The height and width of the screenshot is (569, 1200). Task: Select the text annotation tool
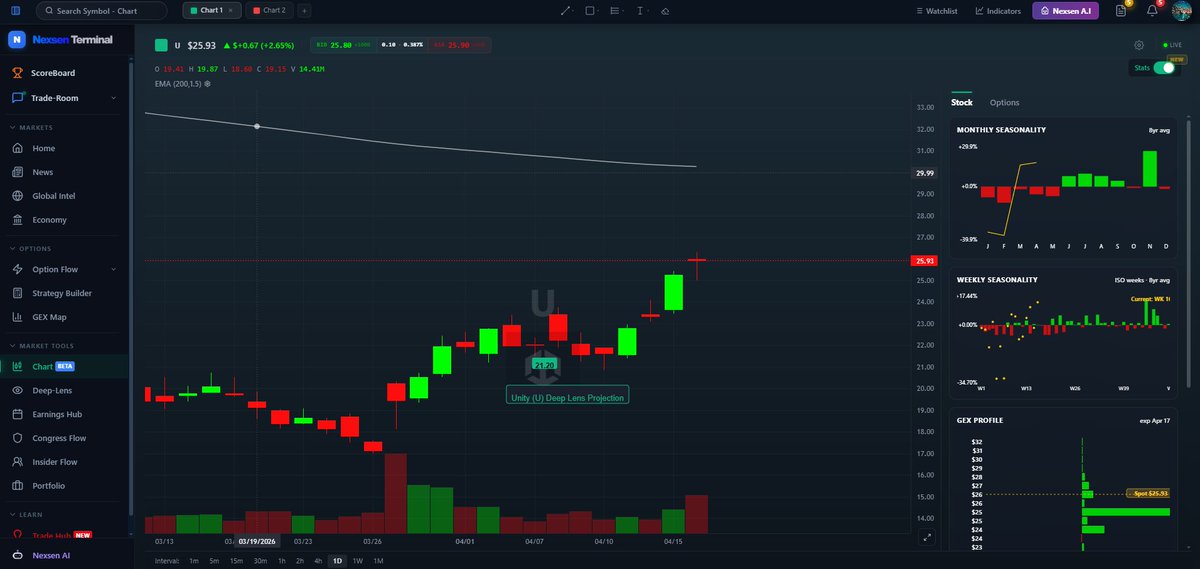click(640, 11)
